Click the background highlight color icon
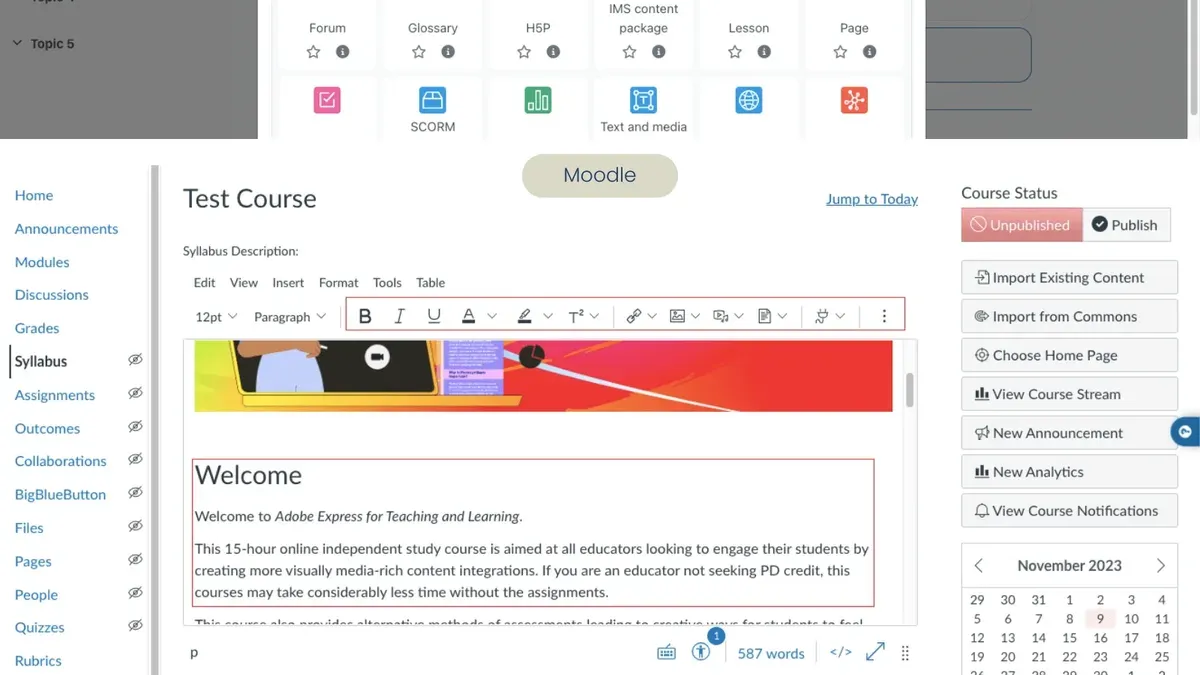This screenshot has width=1200, height=675. (x=524, y=316)
